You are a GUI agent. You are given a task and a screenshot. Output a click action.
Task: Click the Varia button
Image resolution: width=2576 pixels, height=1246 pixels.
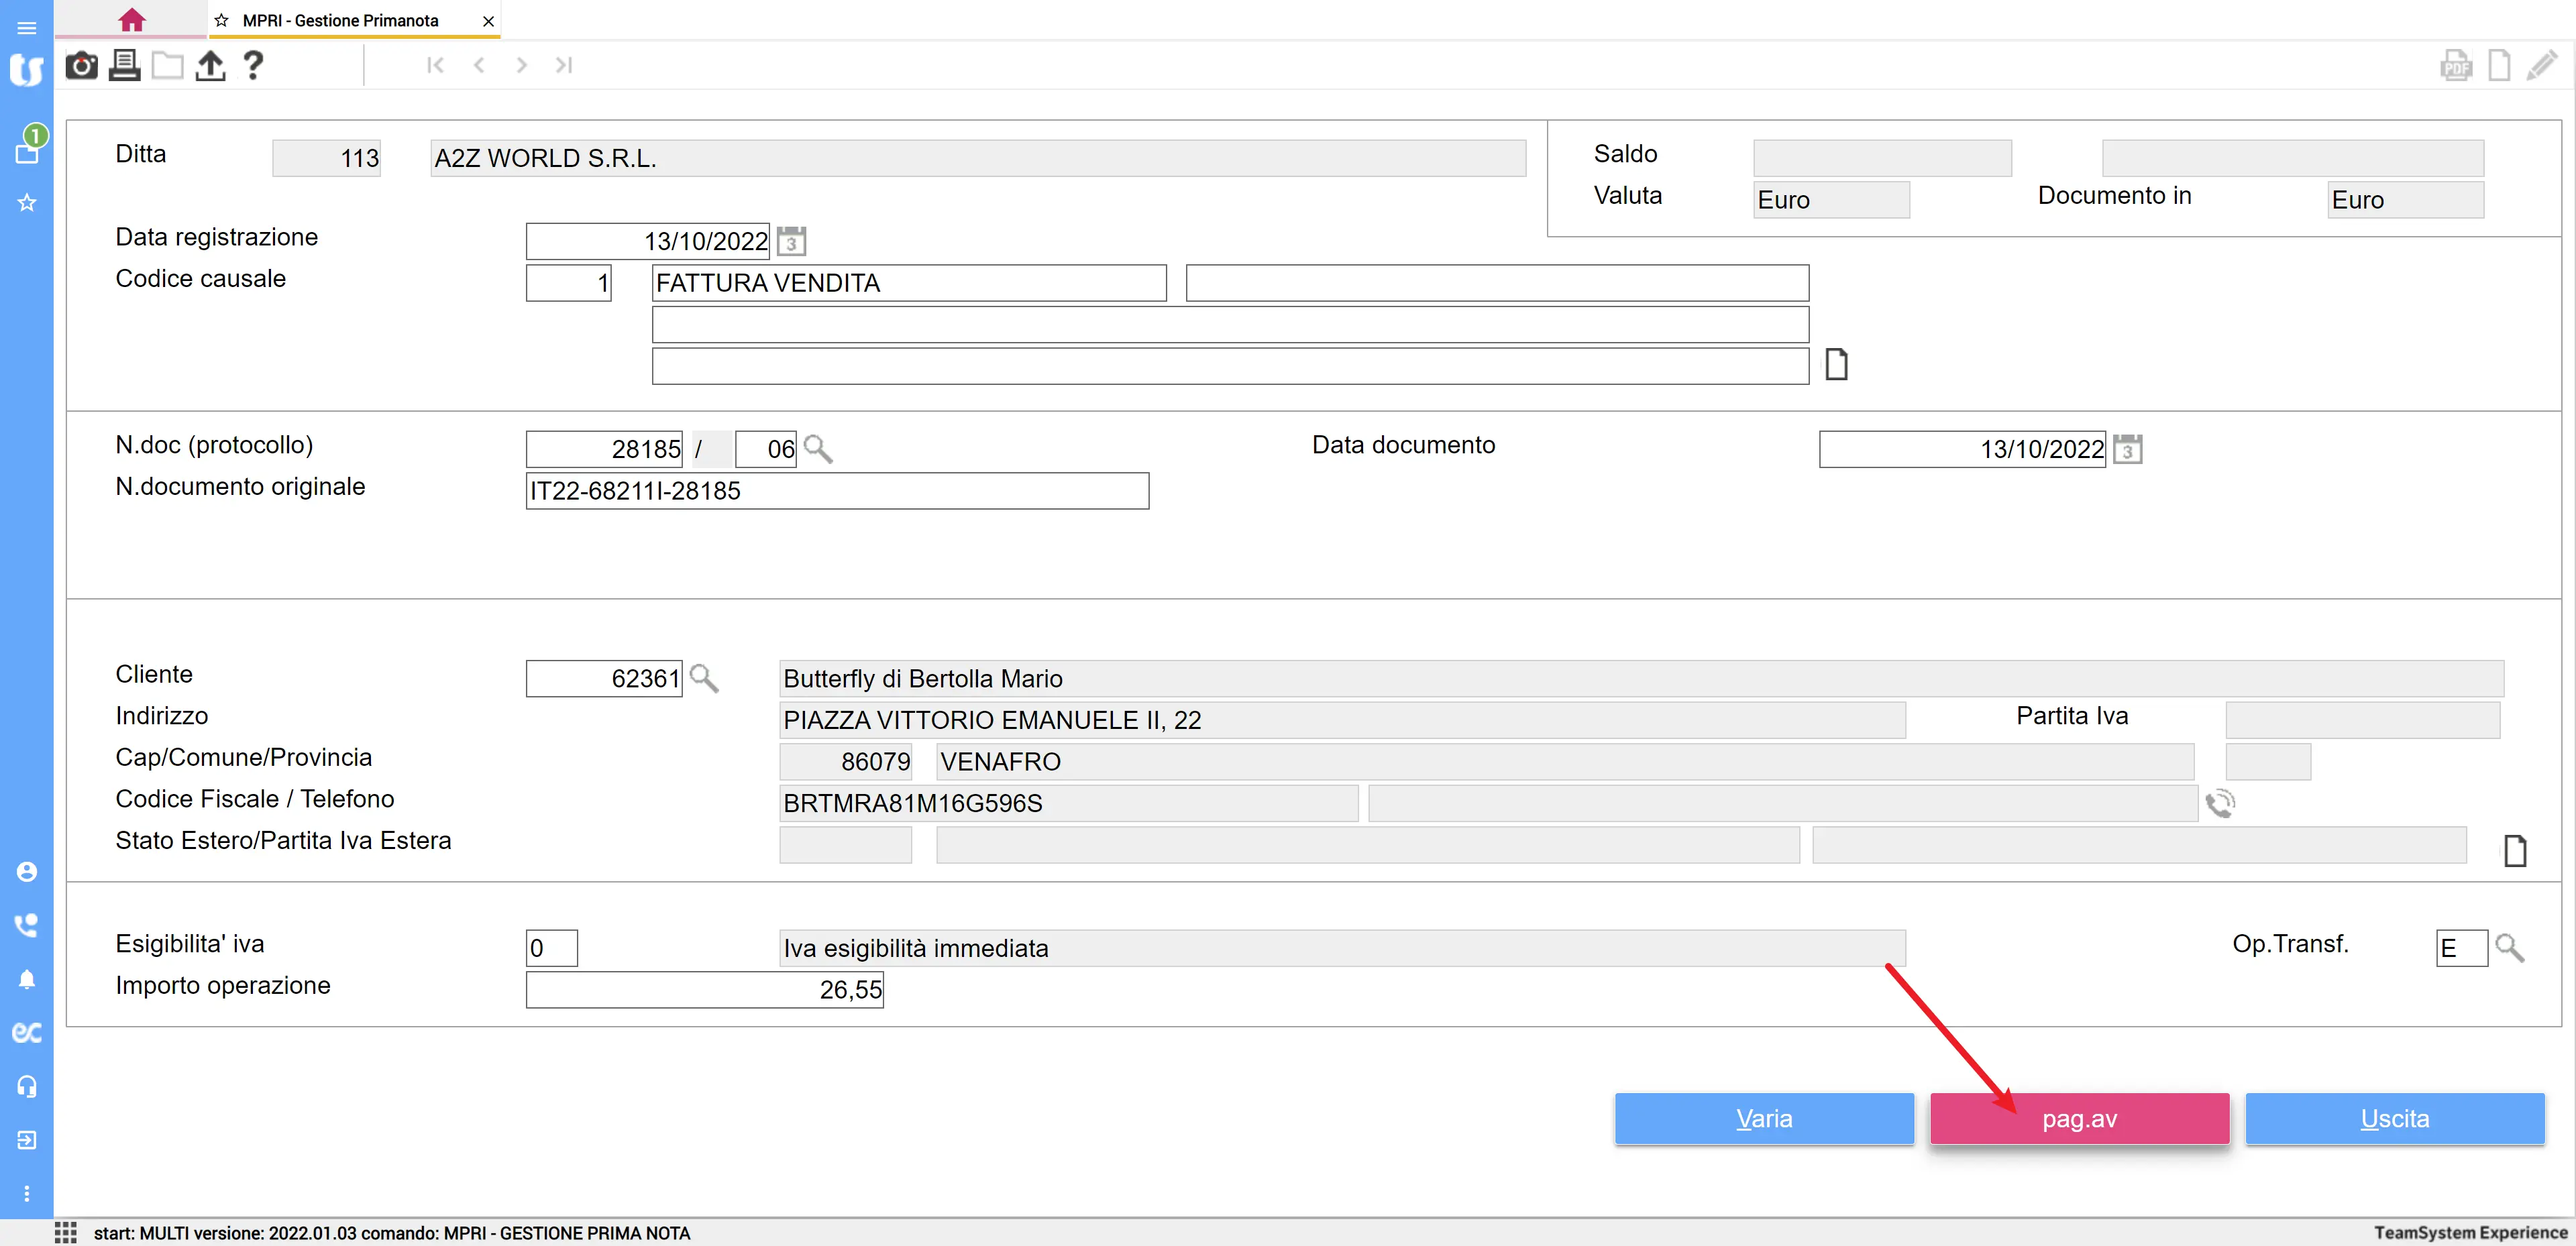tap(1763, 1118)
